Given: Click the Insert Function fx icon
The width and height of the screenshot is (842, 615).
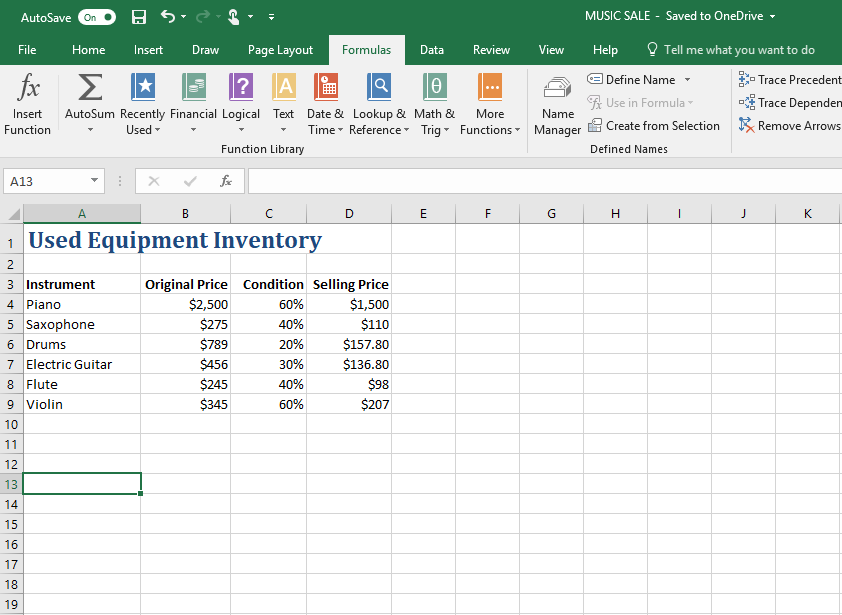Looking at the screenshot, I should pyautogui.click(x=28, y=88).
